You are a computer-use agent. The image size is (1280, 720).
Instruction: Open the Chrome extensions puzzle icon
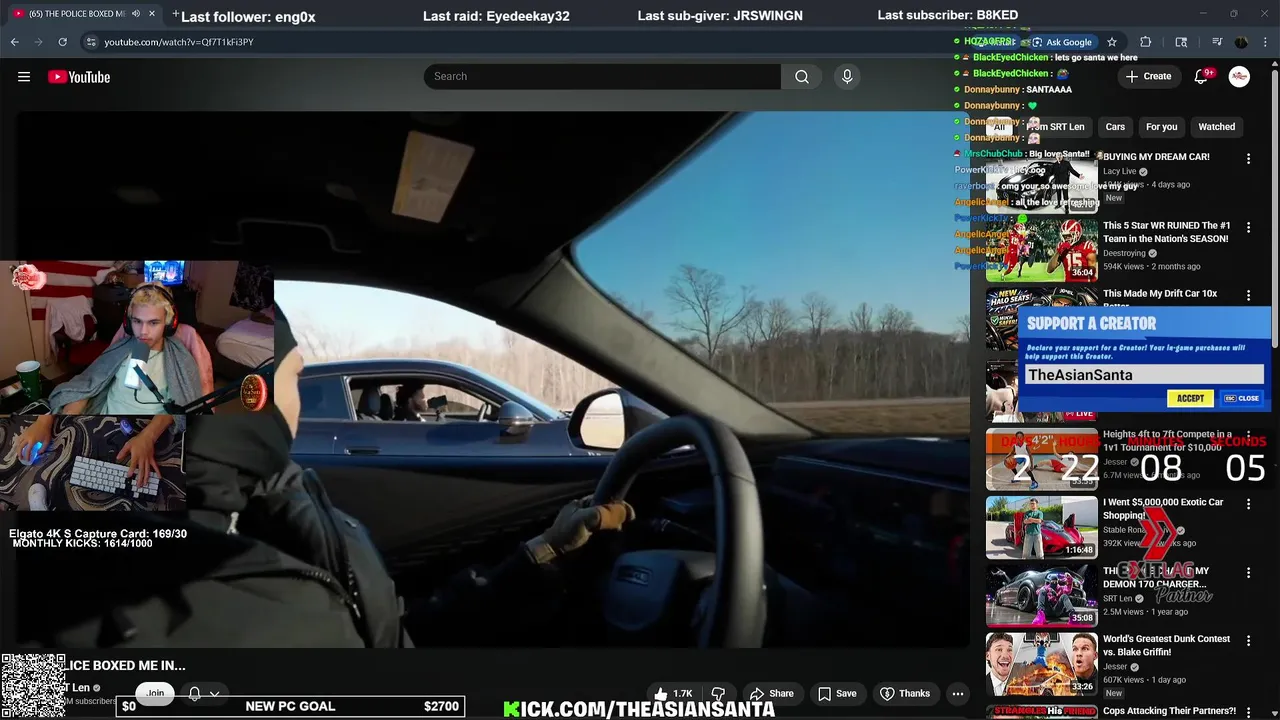tap(1146, 42)
